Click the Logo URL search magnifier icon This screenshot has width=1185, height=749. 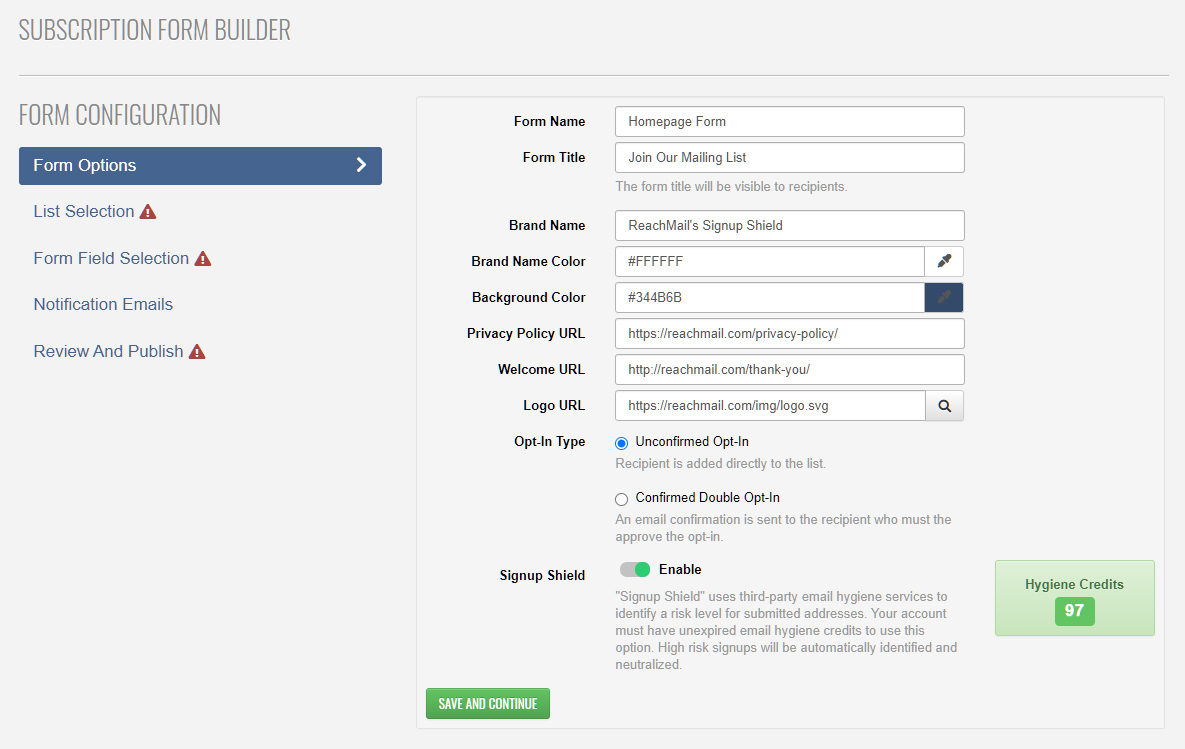click(x=944, y=406)
